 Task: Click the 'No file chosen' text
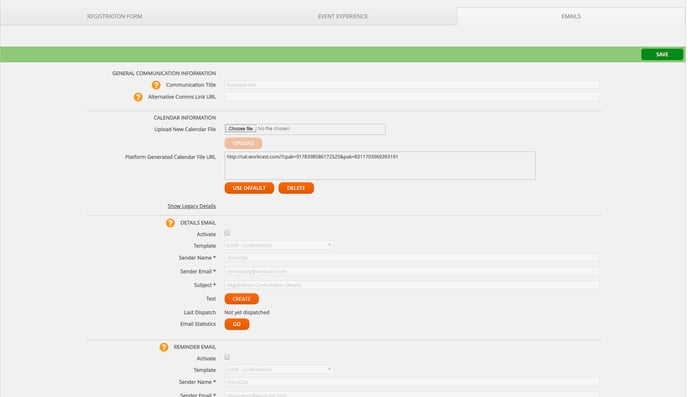[x=274, y=129]
